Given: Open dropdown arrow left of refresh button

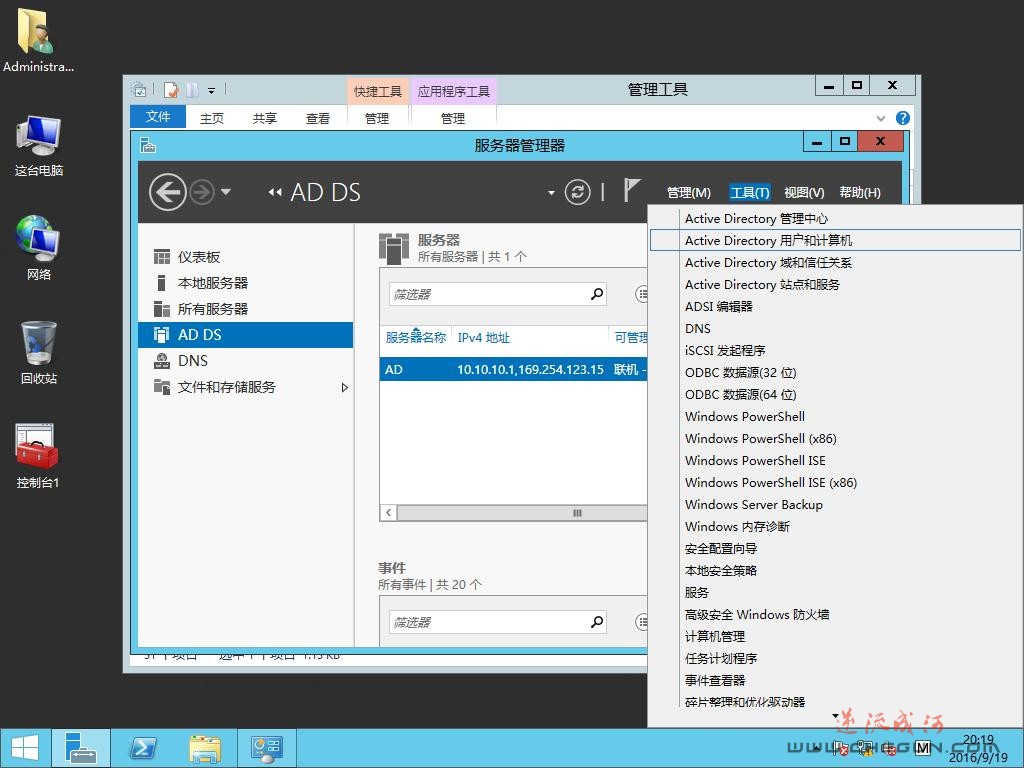Looking at the screenshot, I should tap(551, 193).
